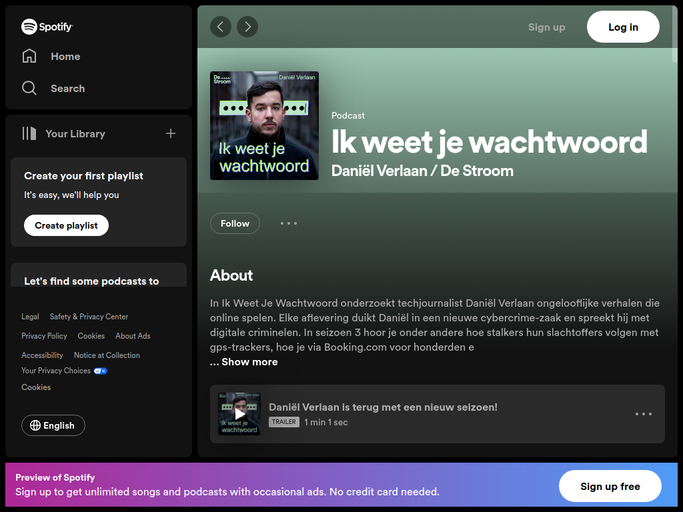This screenshot has height=512, width=683.
Task: Click the Legal footer link
Action: (x=30, y=317)
